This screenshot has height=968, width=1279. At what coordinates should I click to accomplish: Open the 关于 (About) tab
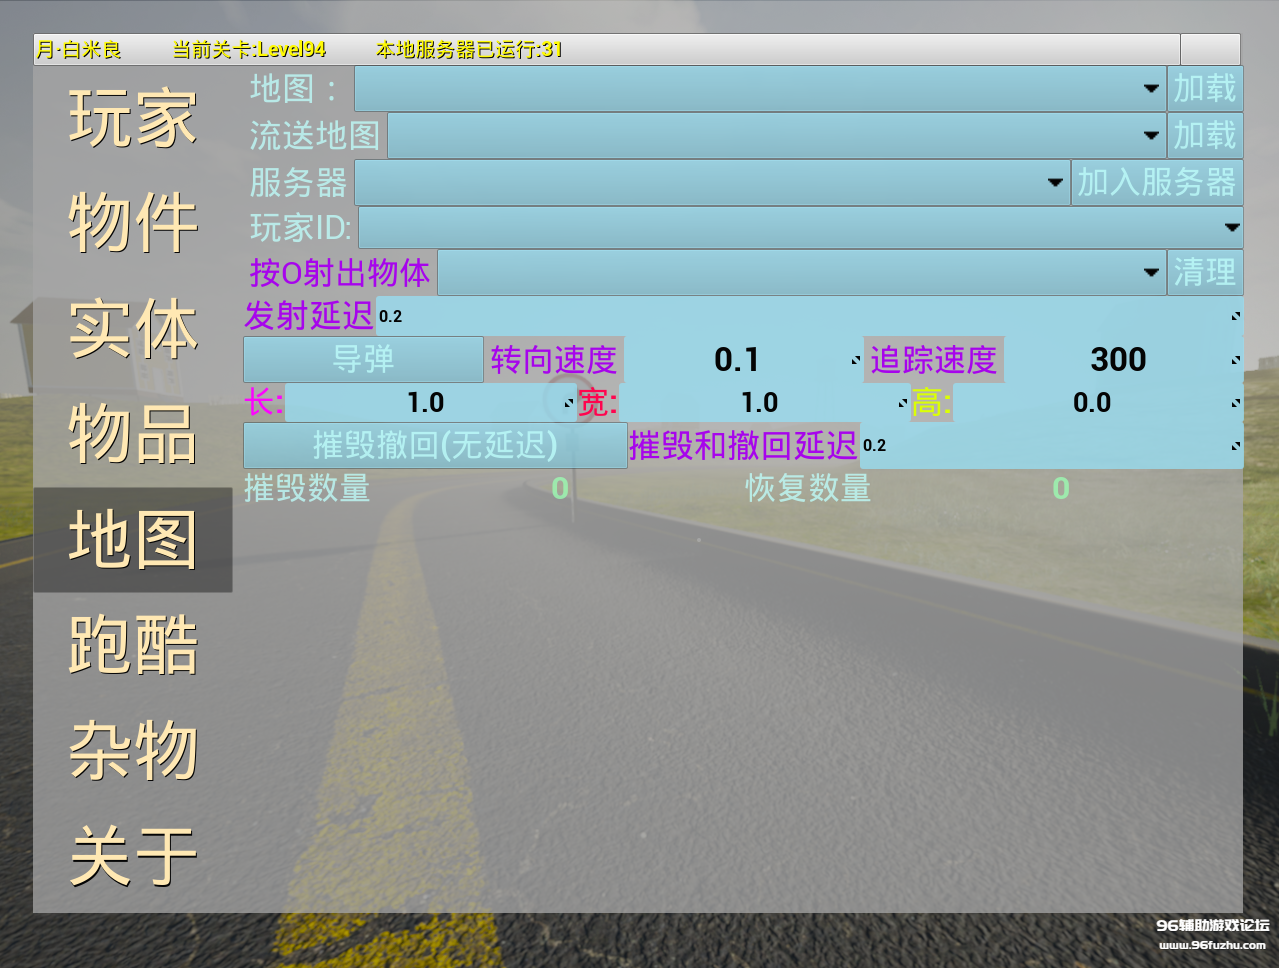tap(133, 856)
